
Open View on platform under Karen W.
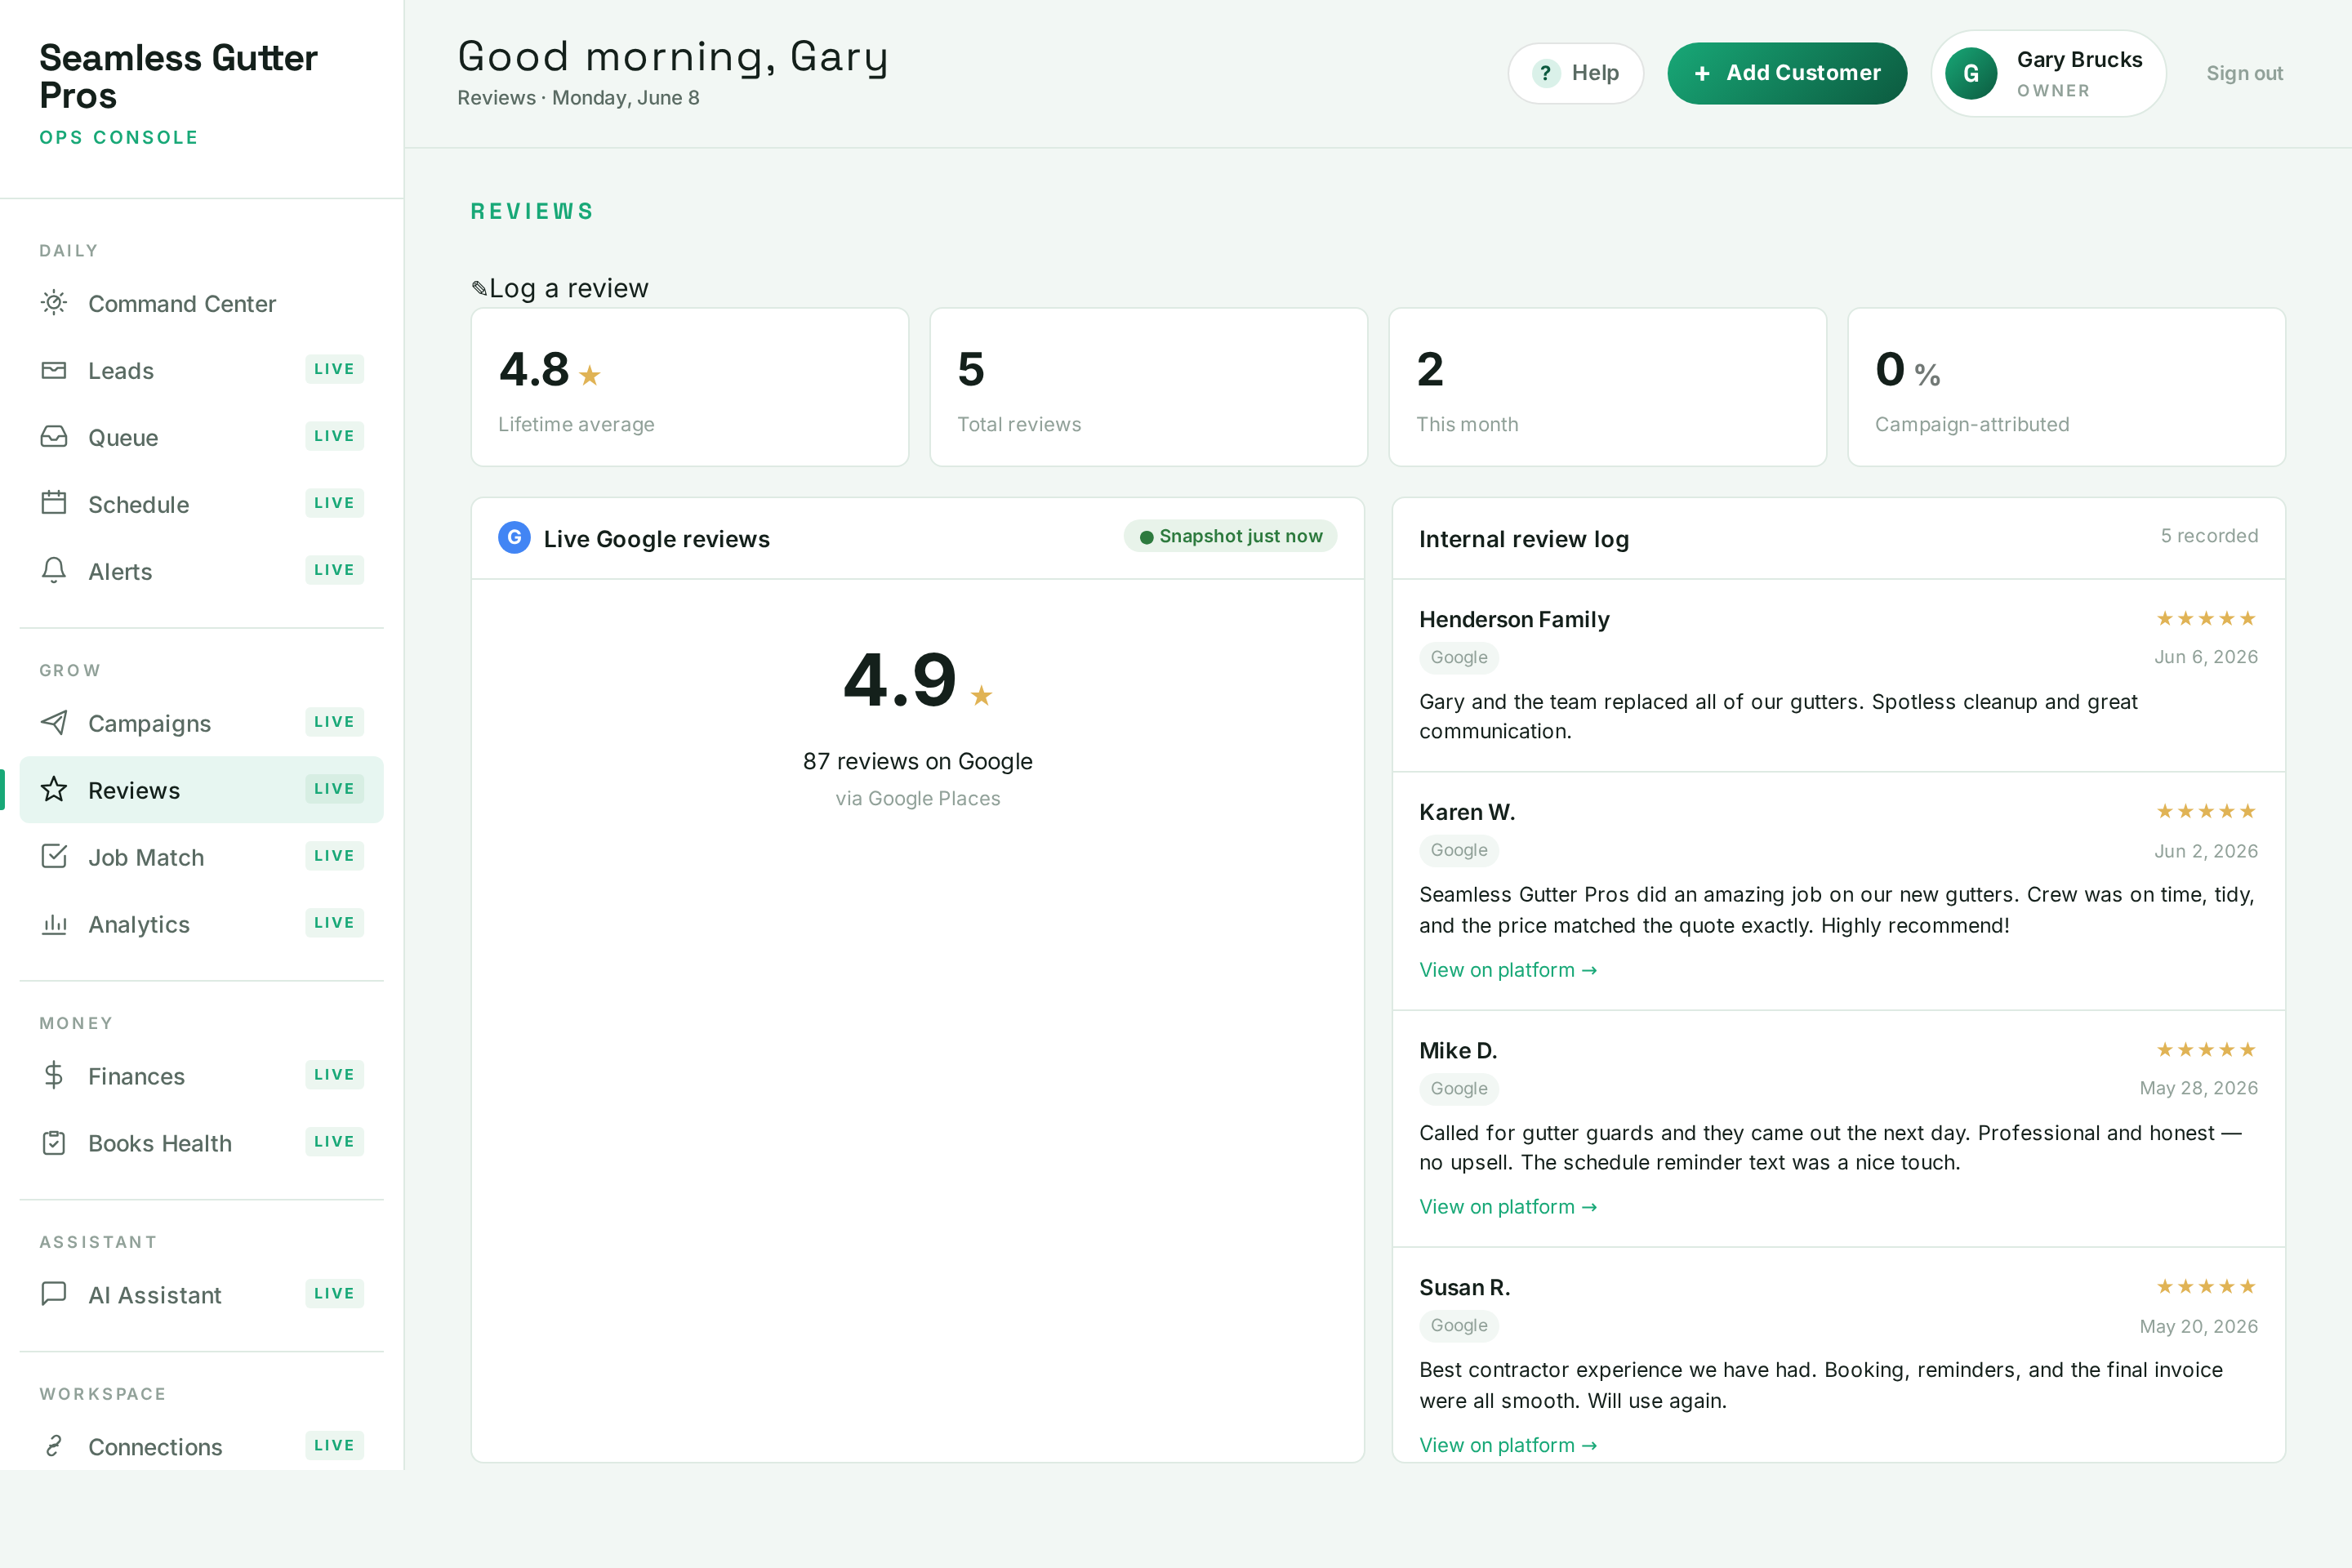(x=1508, y=969)
